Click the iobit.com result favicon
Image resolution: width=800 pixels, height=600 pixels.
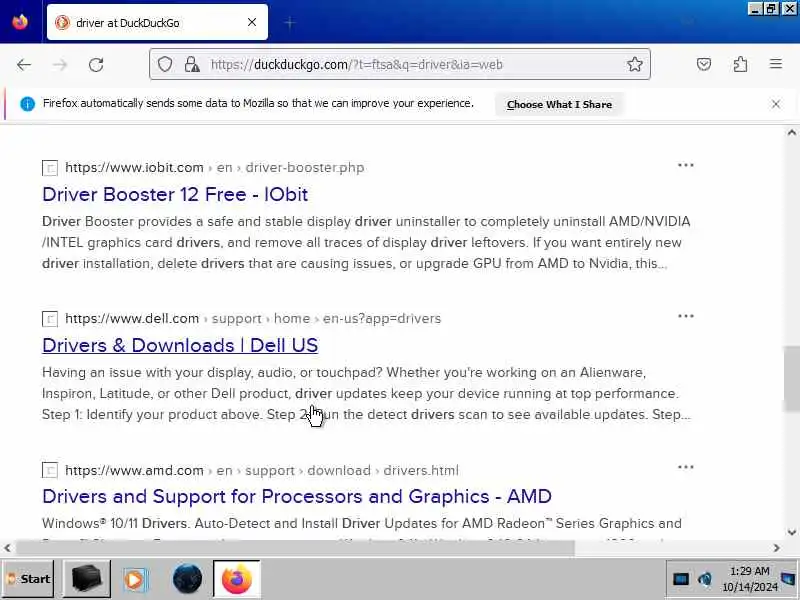click(49, 168)
